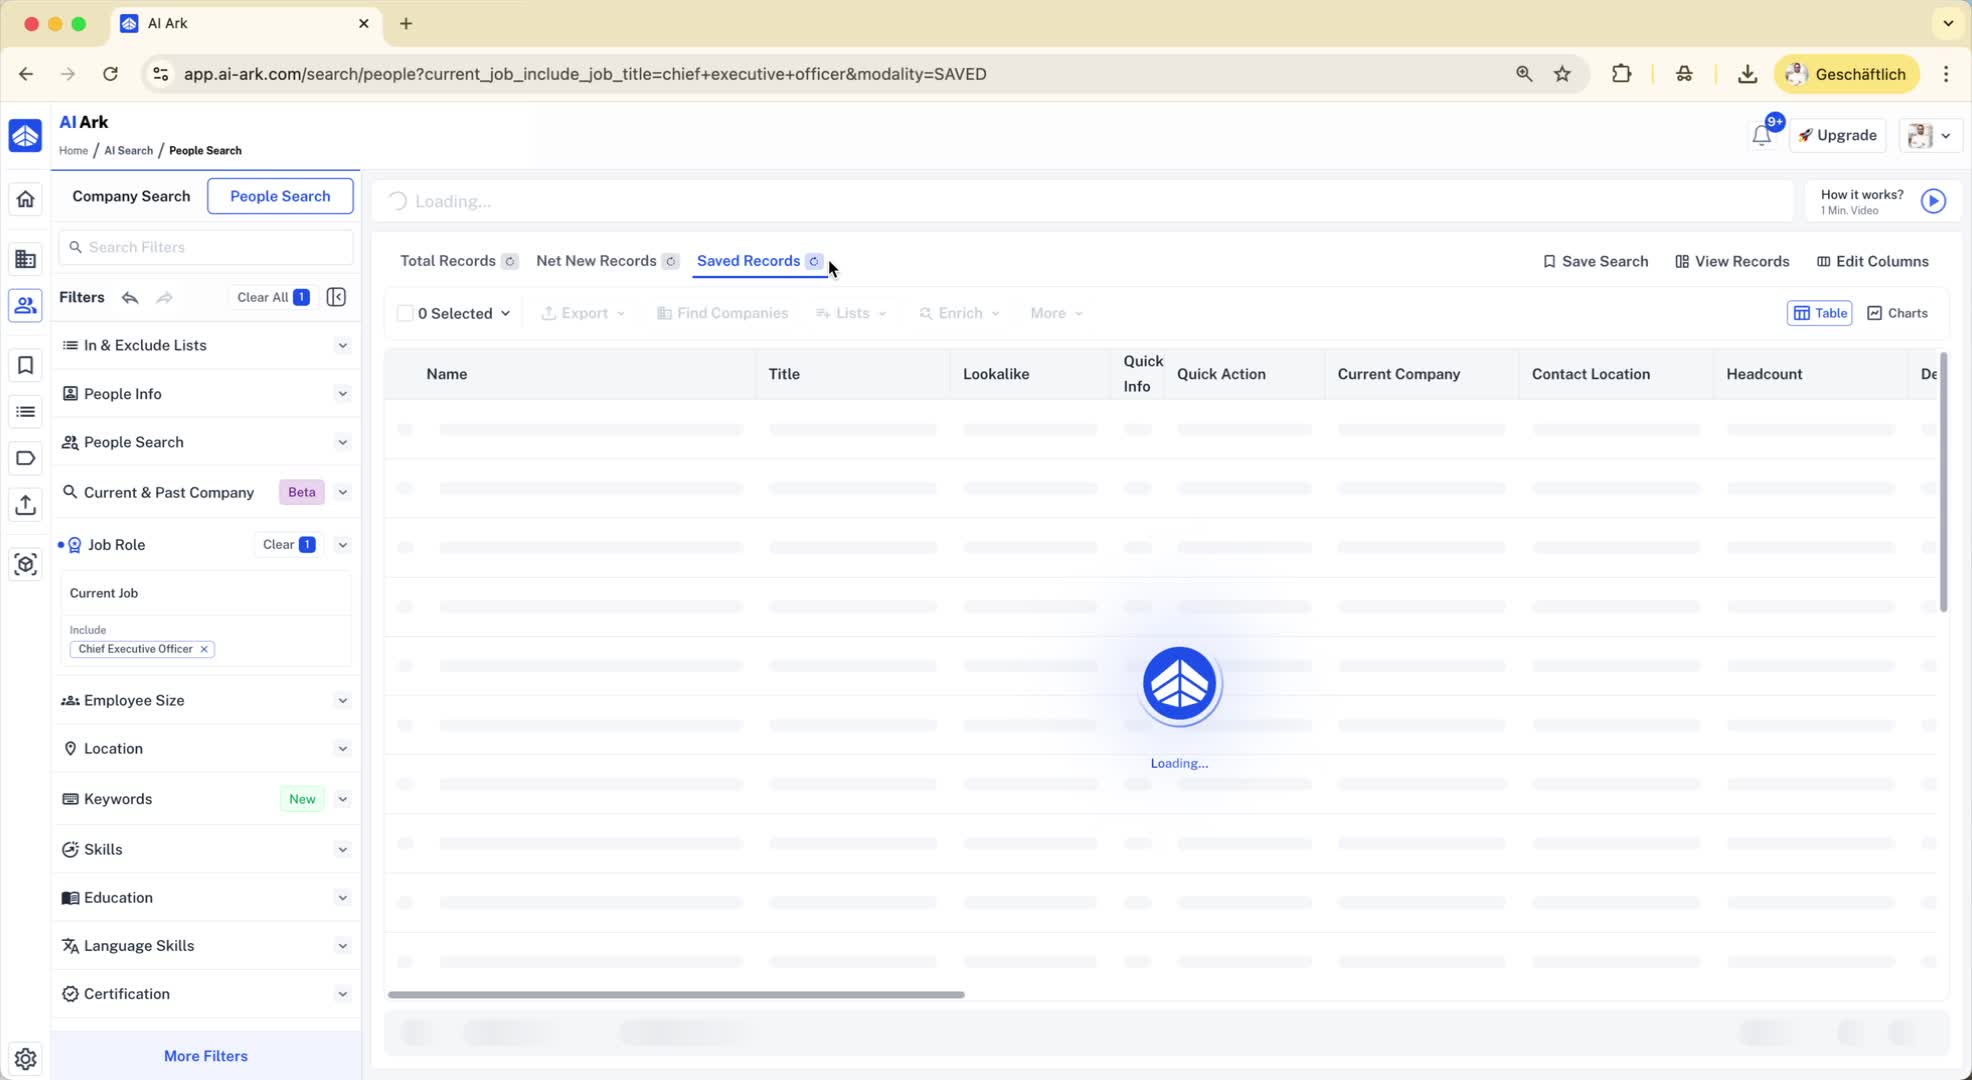The height and width of the screenshot is (1080, 1972).
Task: Collapse the filters sidebar panel icon
Action: pos(336,297)
